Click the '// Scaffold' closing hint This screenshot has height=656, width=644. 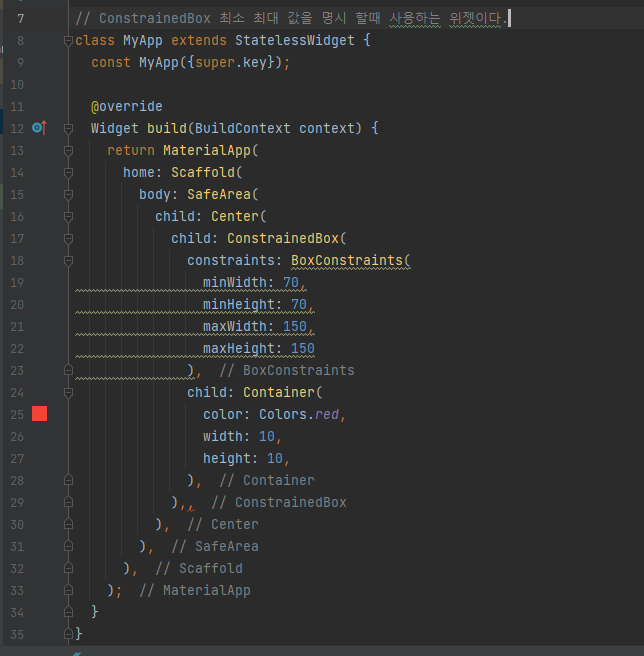tap(199, 568)
